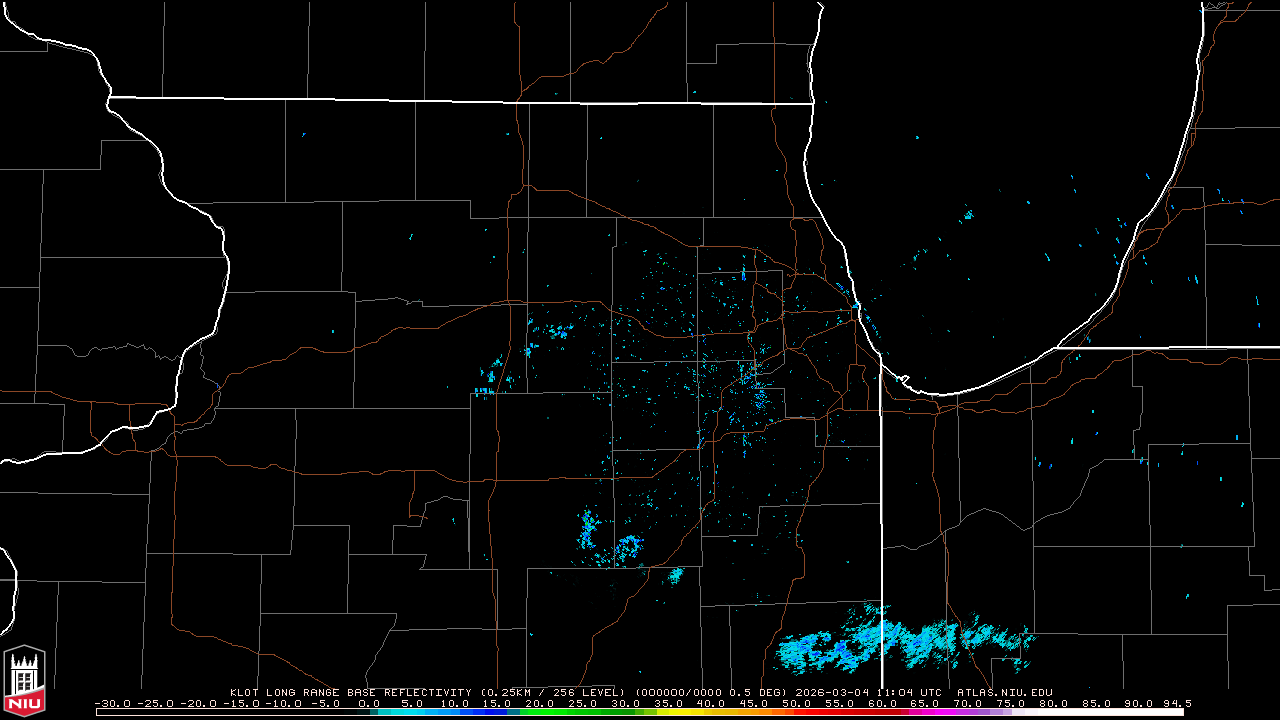Click the green segment of the reflectivity color bar
The width and height of the screenshot is (1280, 720).
tap(575, 712)
